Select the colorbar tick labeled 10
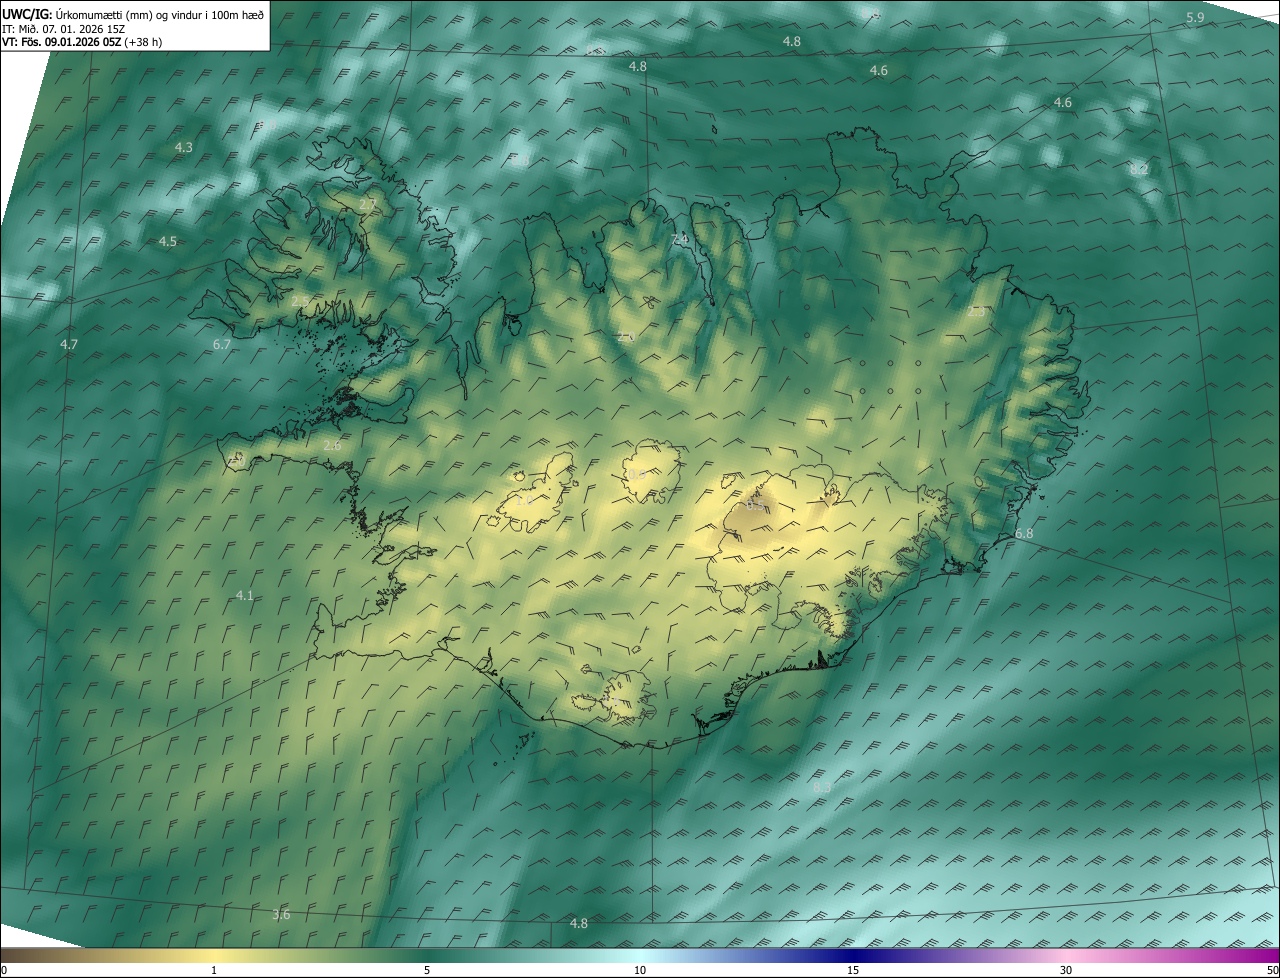The height and width of the screenshot is (978, 1280). click(640, 971)
